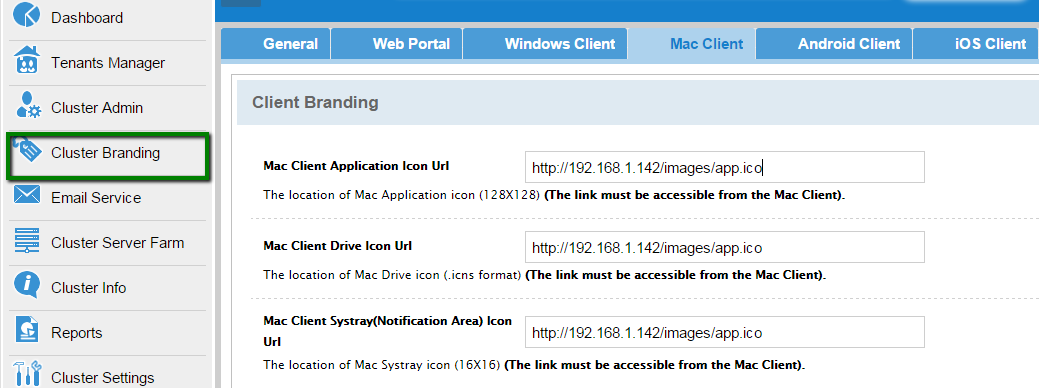Click the Cluster Info icon
Image resolution: width=1039 pixels, height=388 pixels.
click(27, 286)
